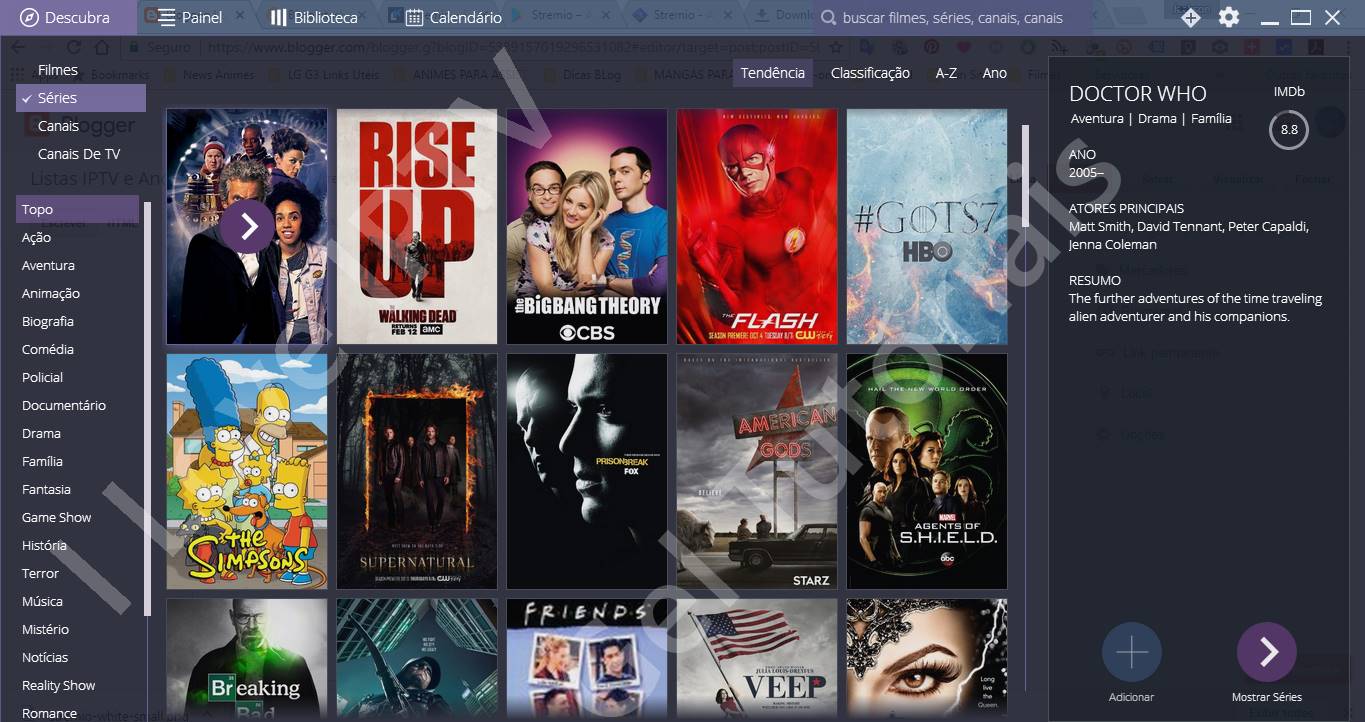Open the Biblioteca tab
This screenshot has height=722, width=1365.
click(313, 17)
